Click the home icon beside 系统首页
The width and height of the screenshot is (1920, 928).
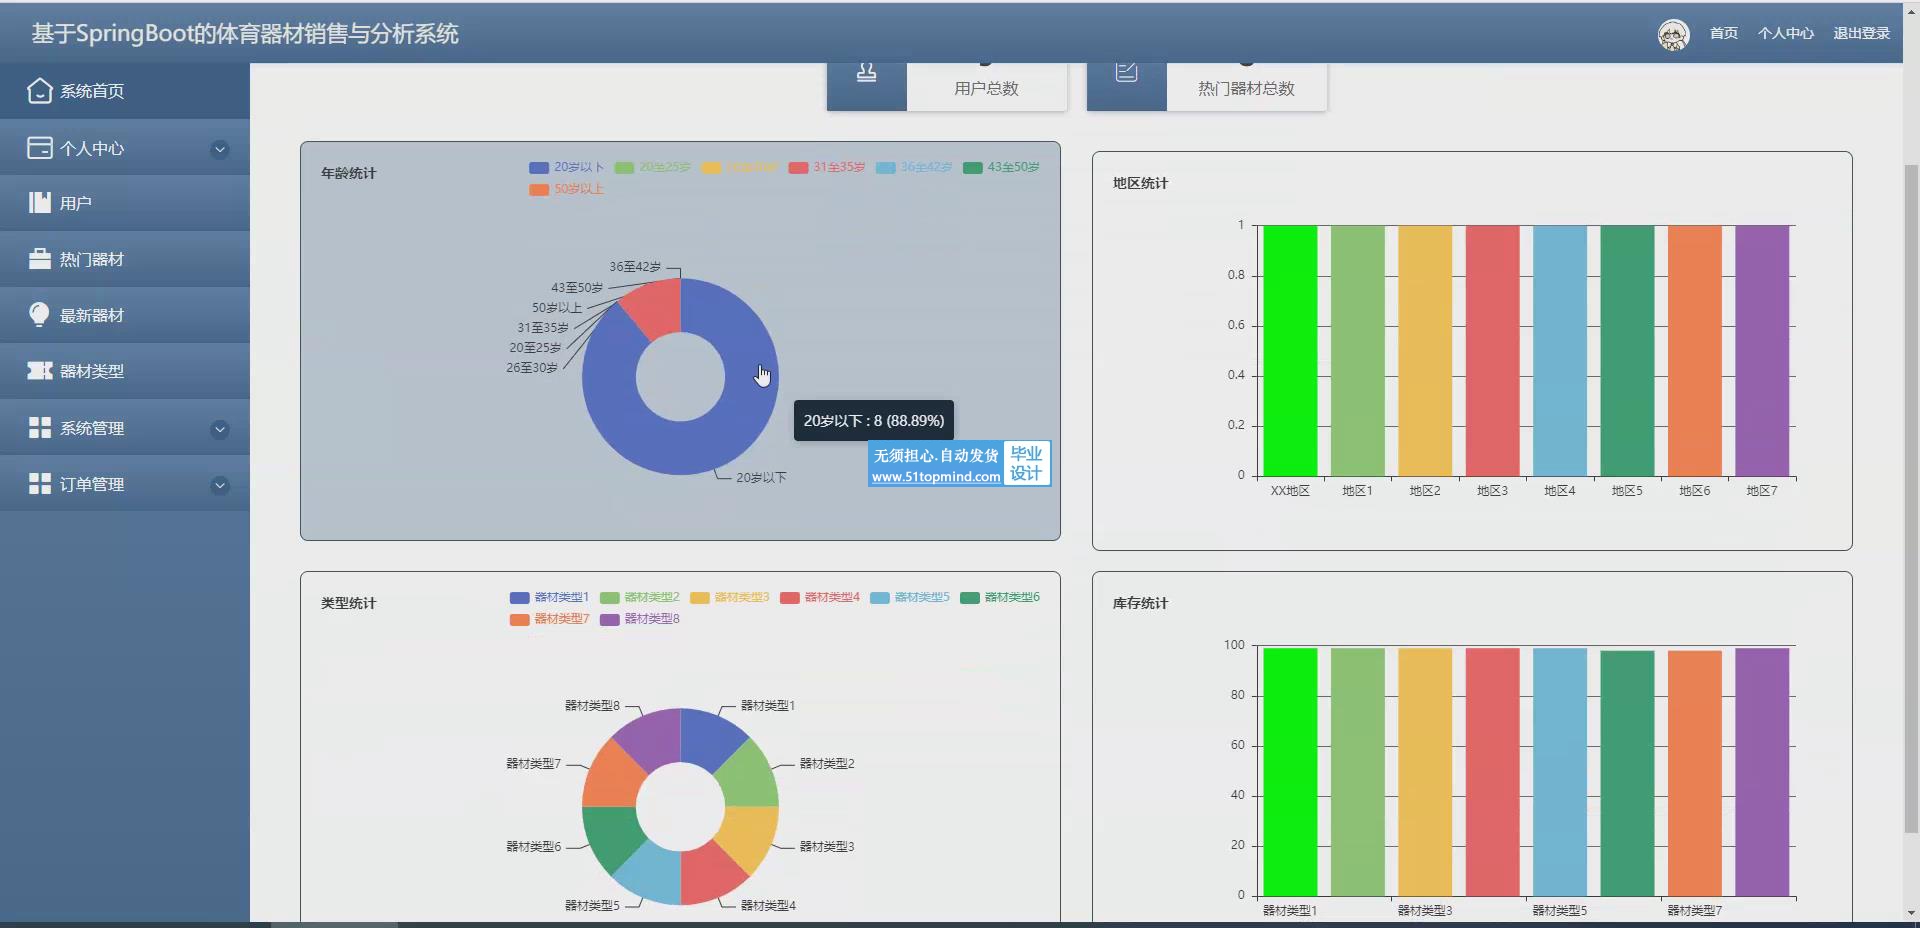click(x=39, y=91)
